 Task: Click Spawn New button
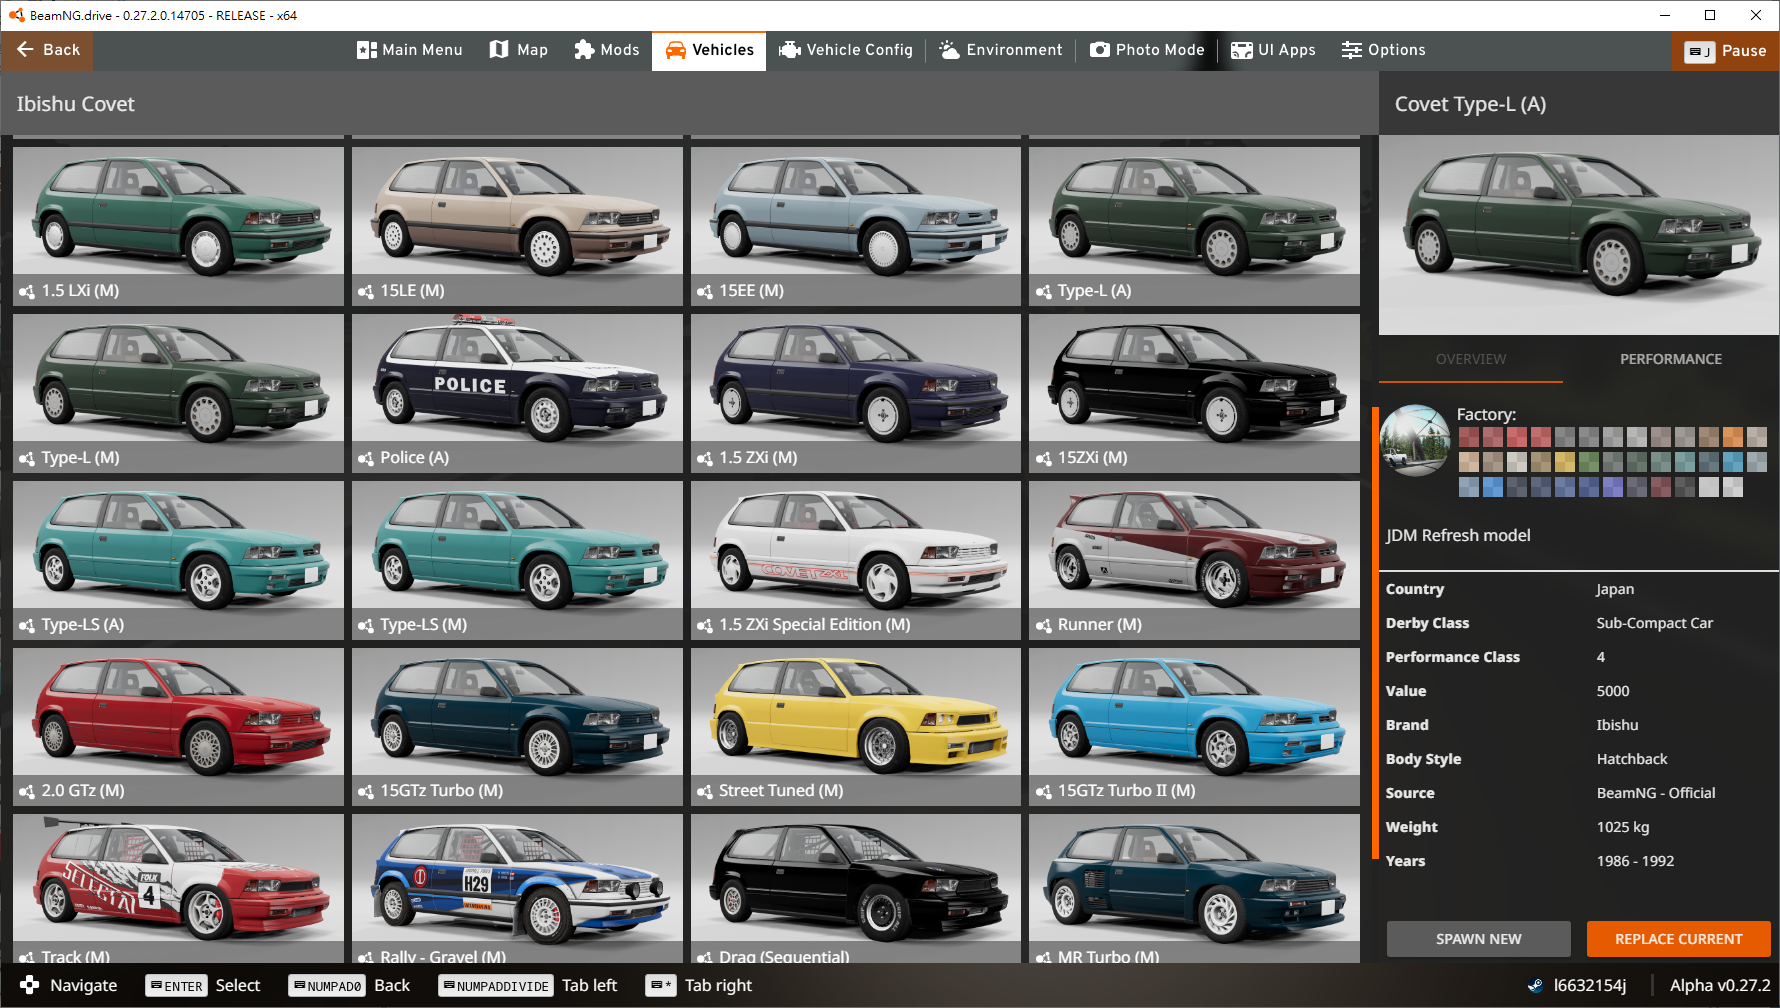click(1479, 939)
